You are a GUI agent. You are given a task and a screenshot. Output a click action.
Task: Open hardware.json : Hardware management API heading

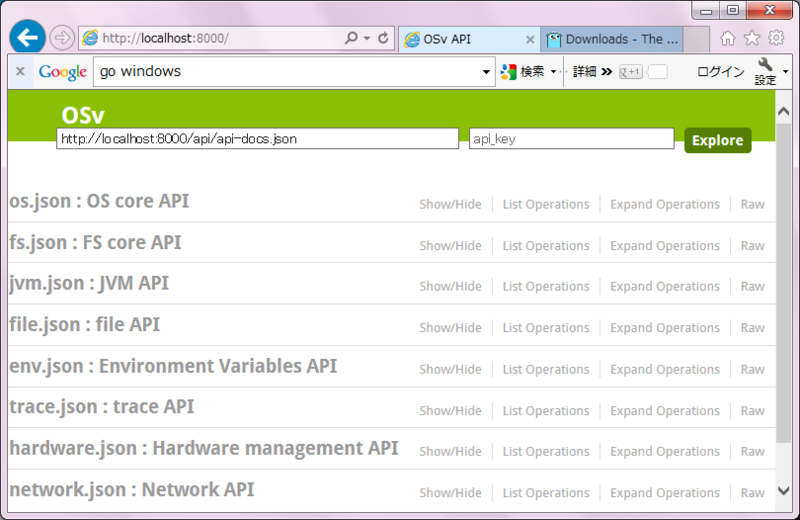(x=204, y=448)
